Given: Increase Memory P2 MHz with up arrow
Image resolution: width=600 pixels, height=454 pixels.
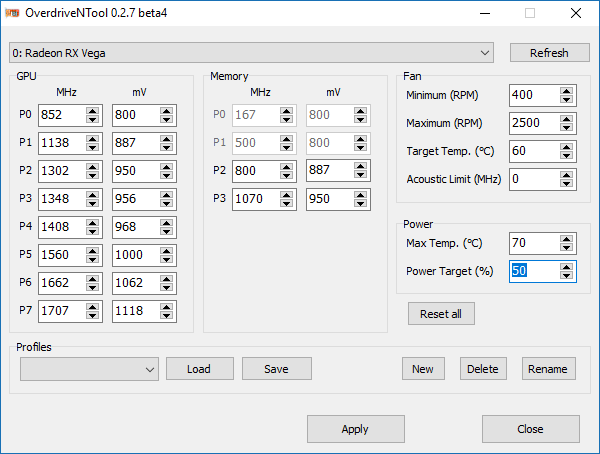Looking at the screenshot, I should pos(286,167).
